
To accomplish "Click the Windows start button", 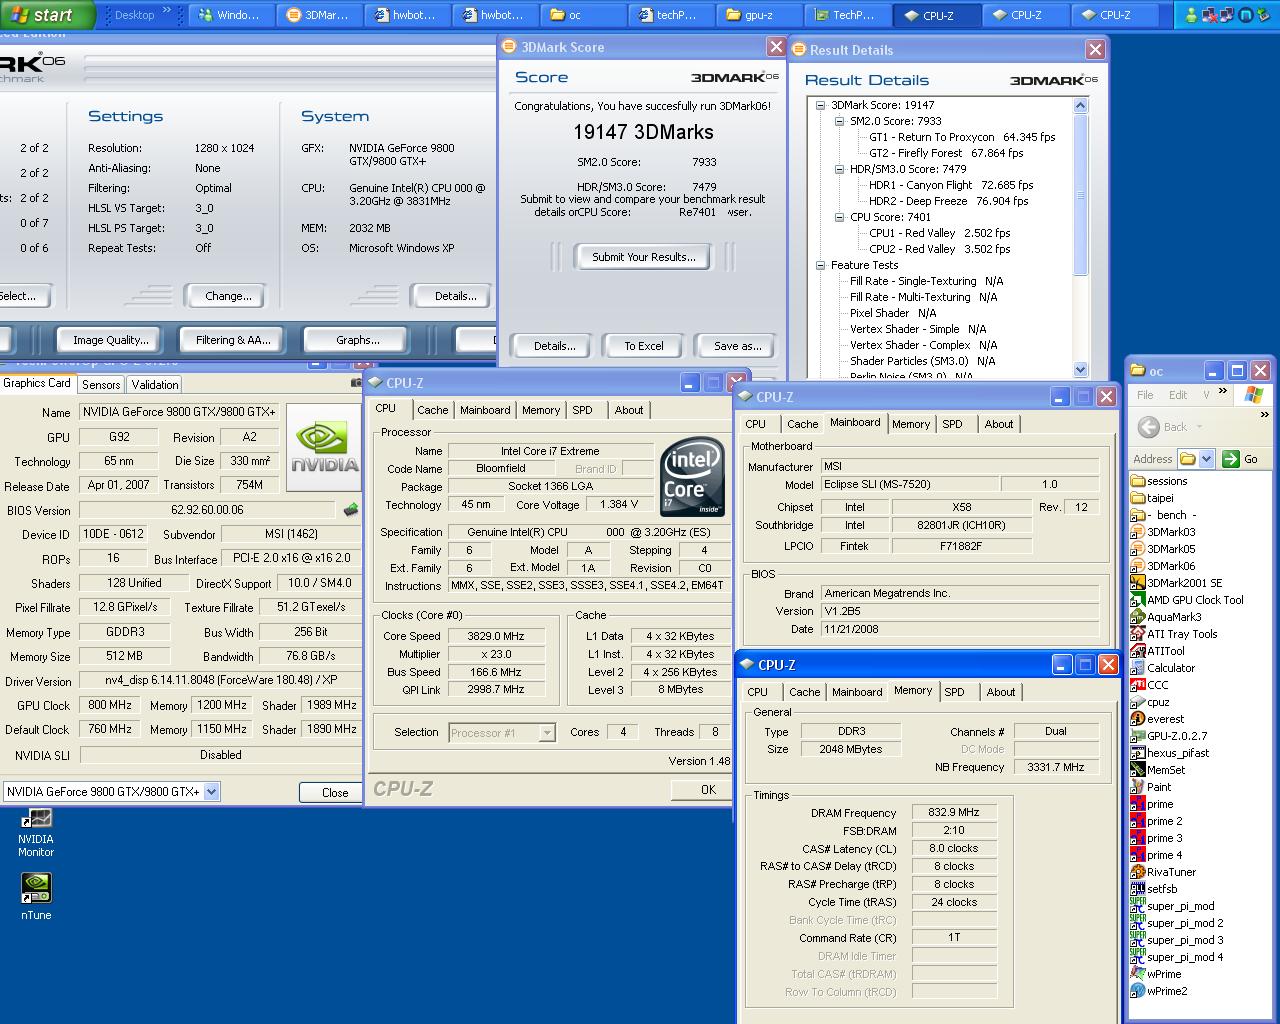I will tap(47, 15).
